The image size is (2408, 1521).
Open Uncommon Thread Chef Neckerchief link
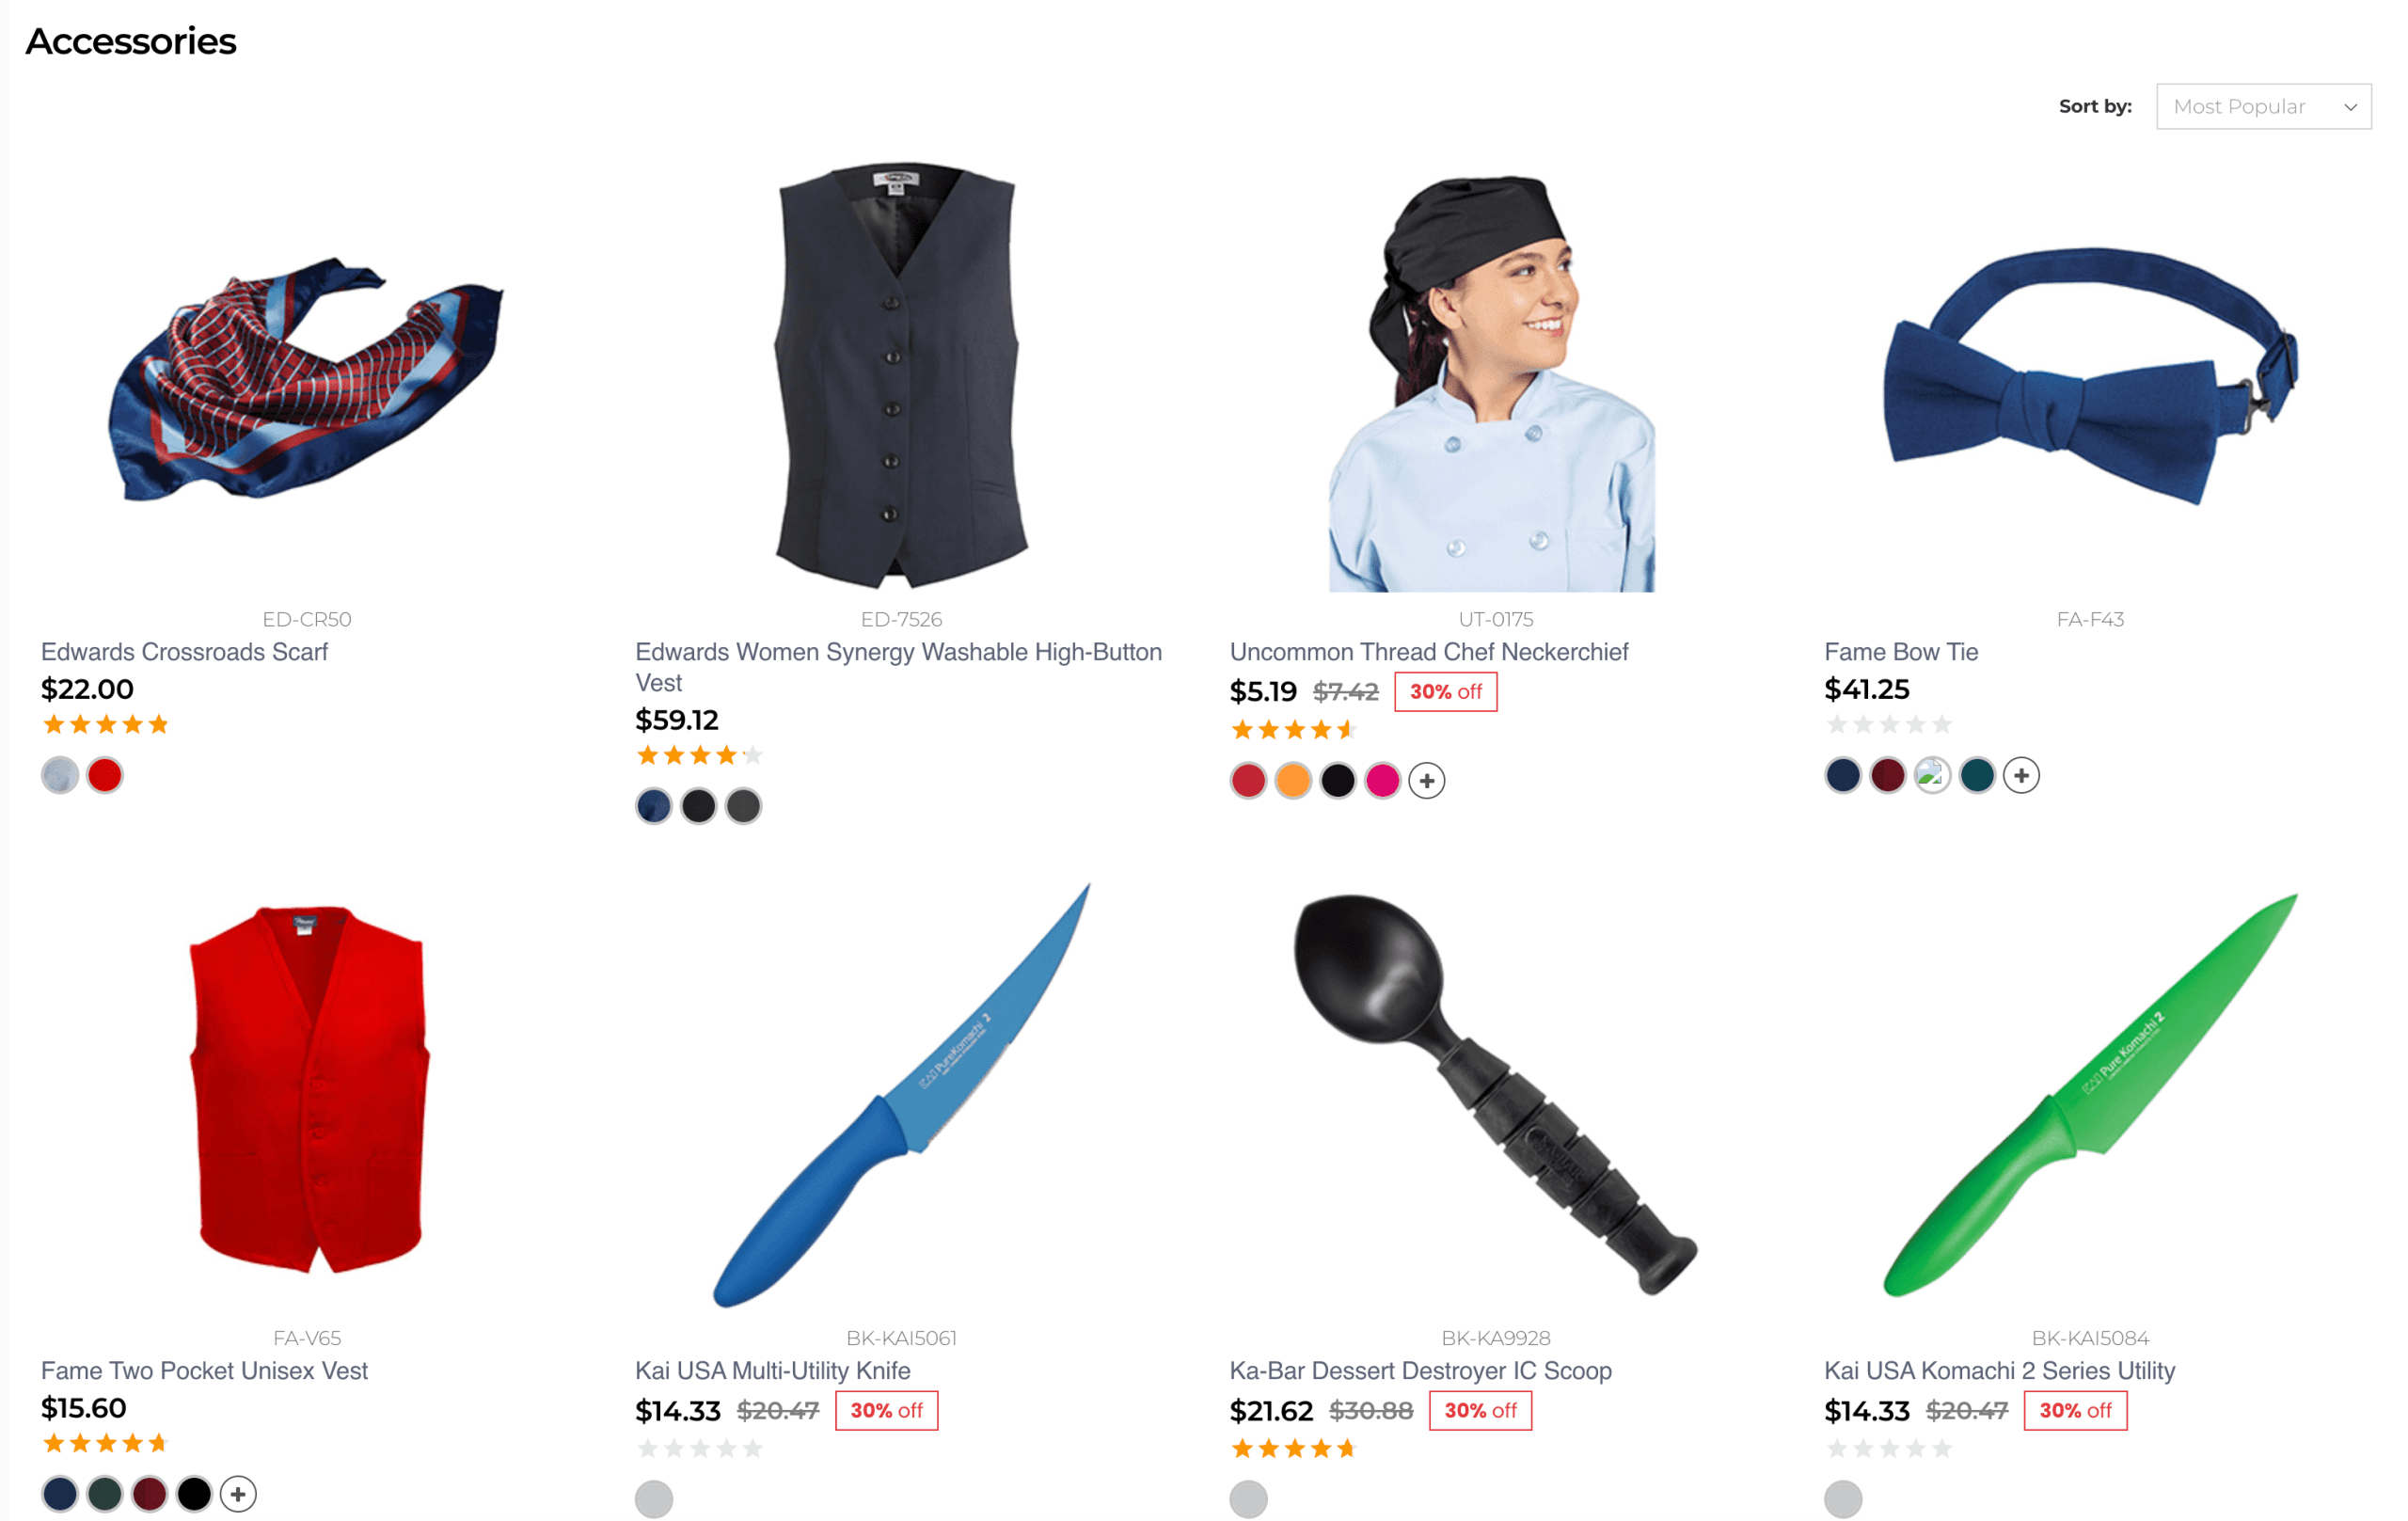point(1429,652)
